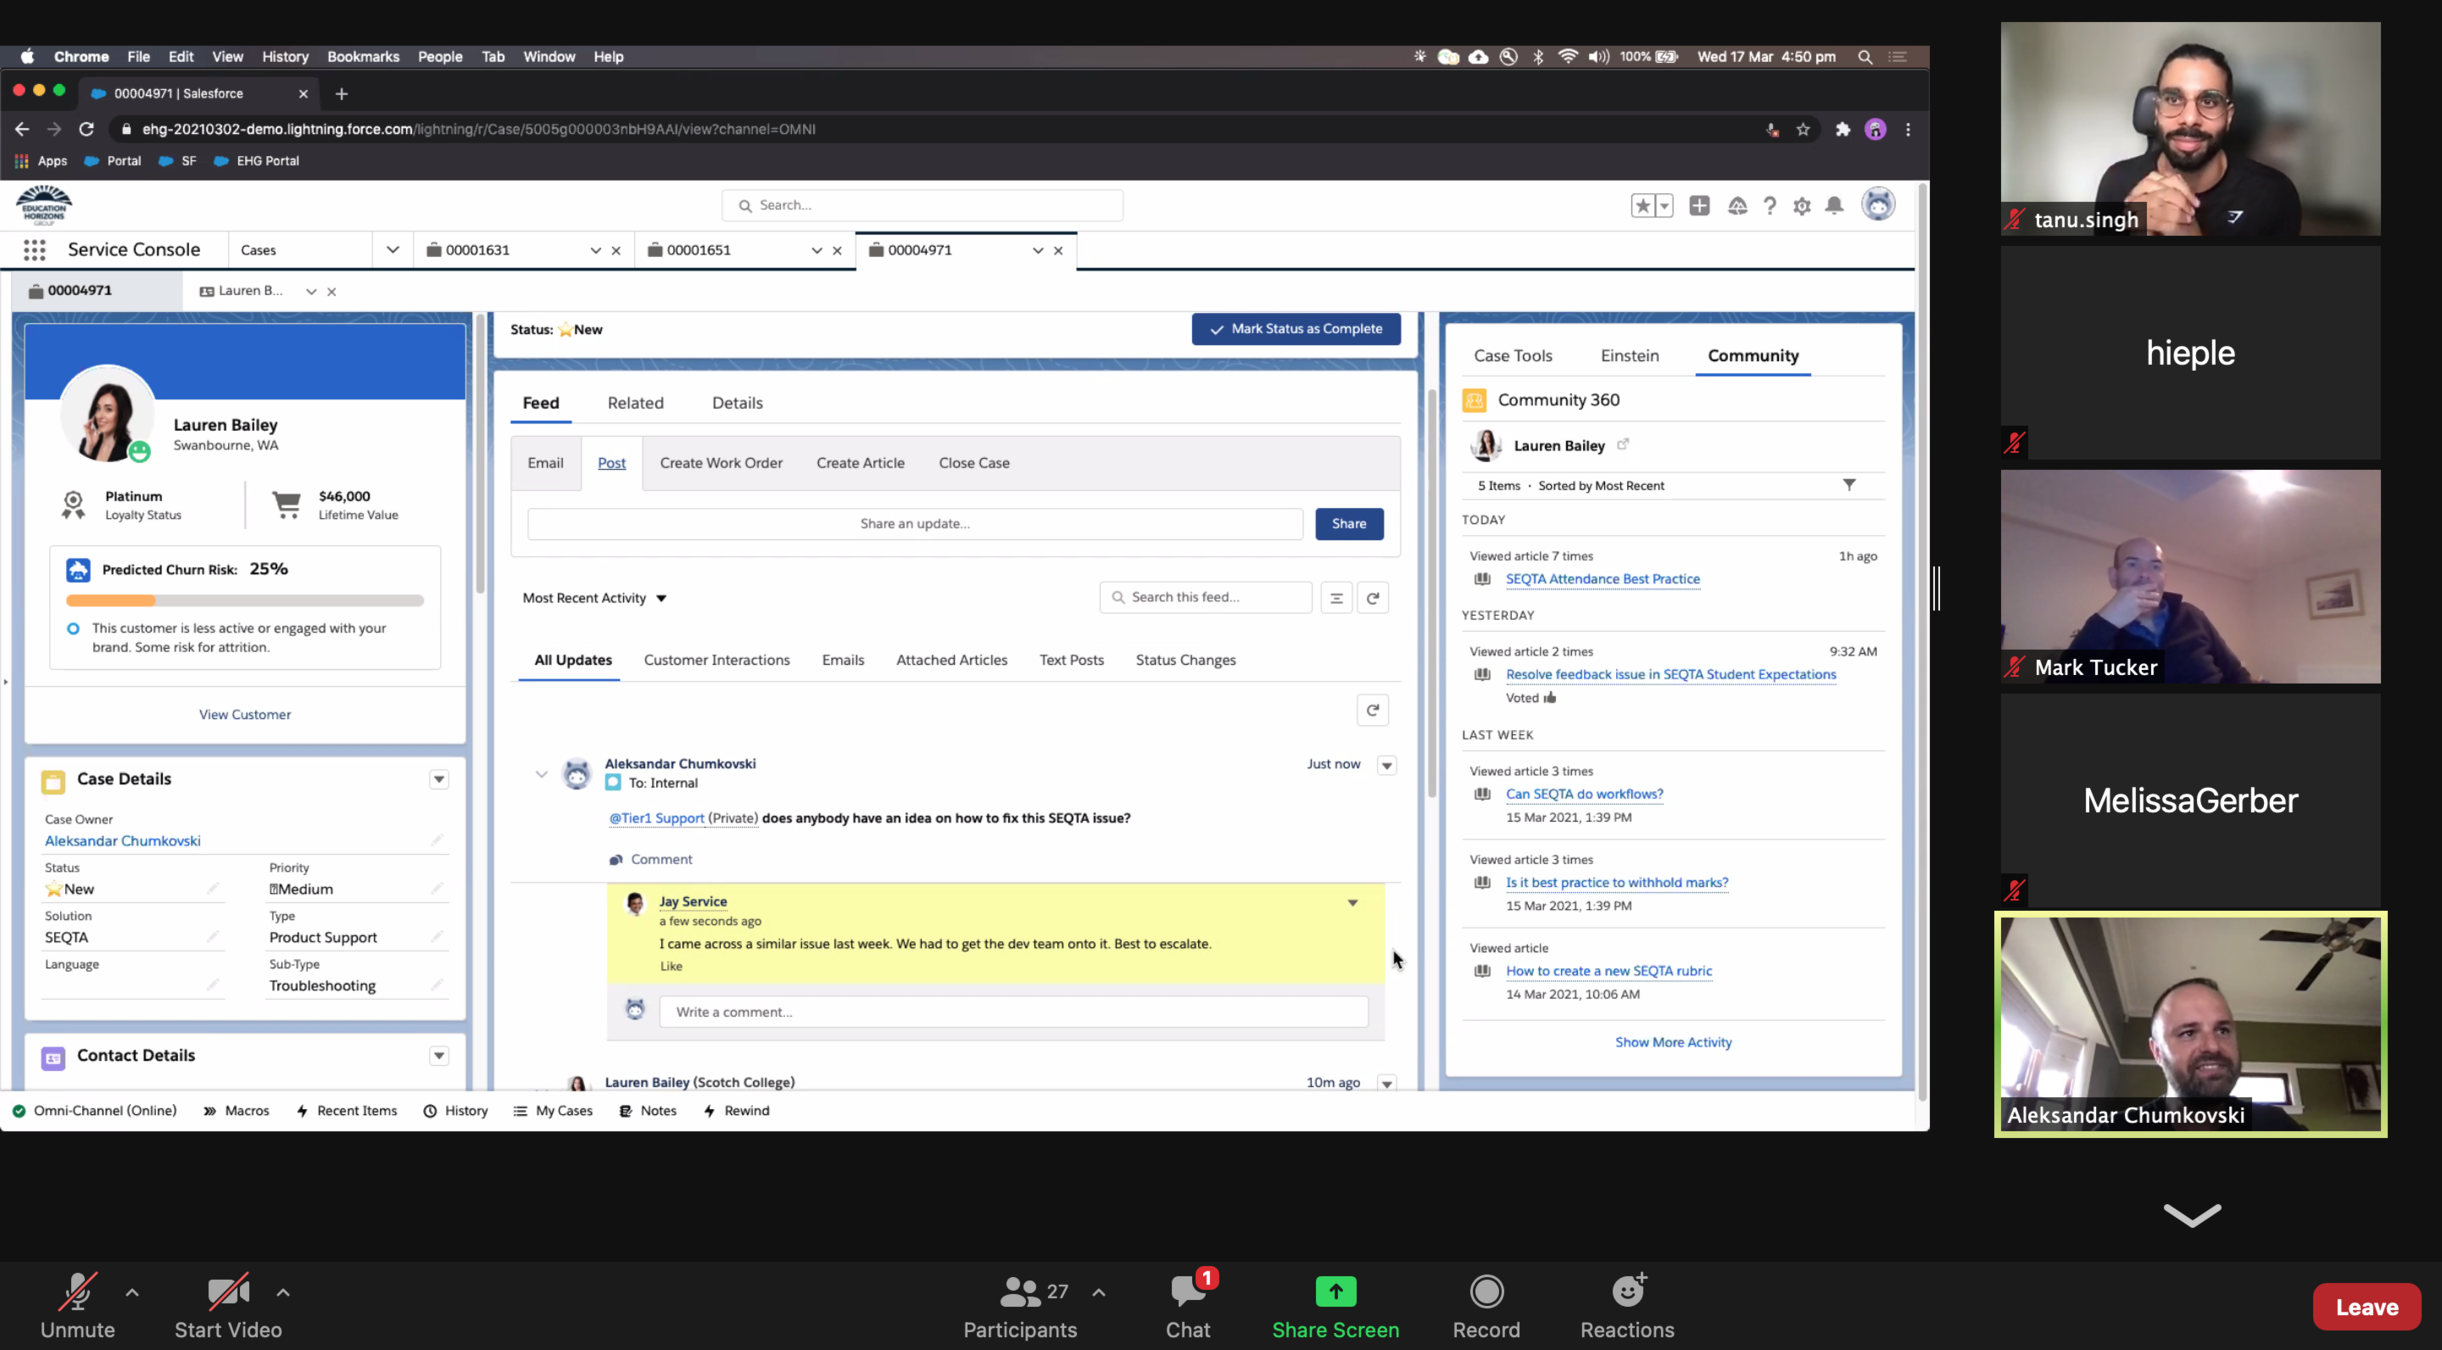Click the Salesforce notifications bell icon
Viewport: 2442px width, 1350px height.
coord(1834,206)
